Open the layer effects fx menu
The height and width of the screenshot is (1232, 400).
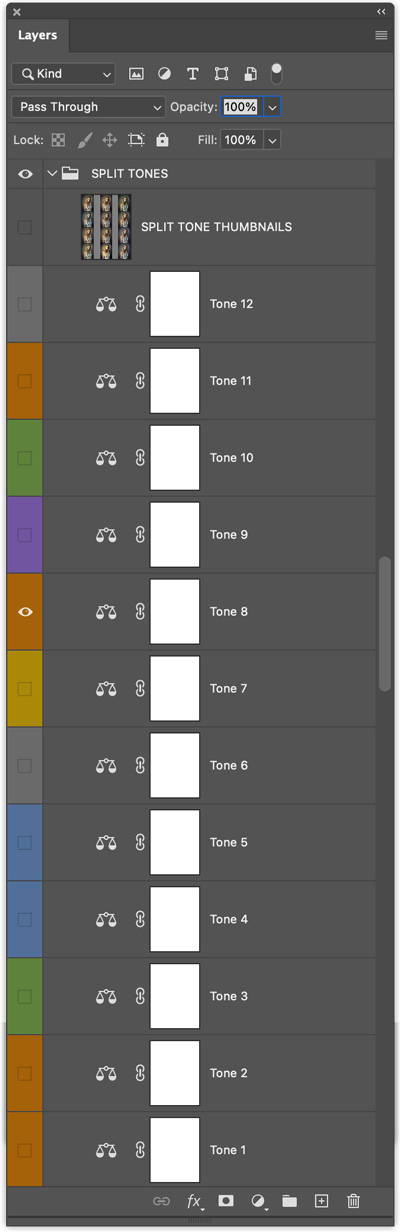click(x=194, y=1201)
